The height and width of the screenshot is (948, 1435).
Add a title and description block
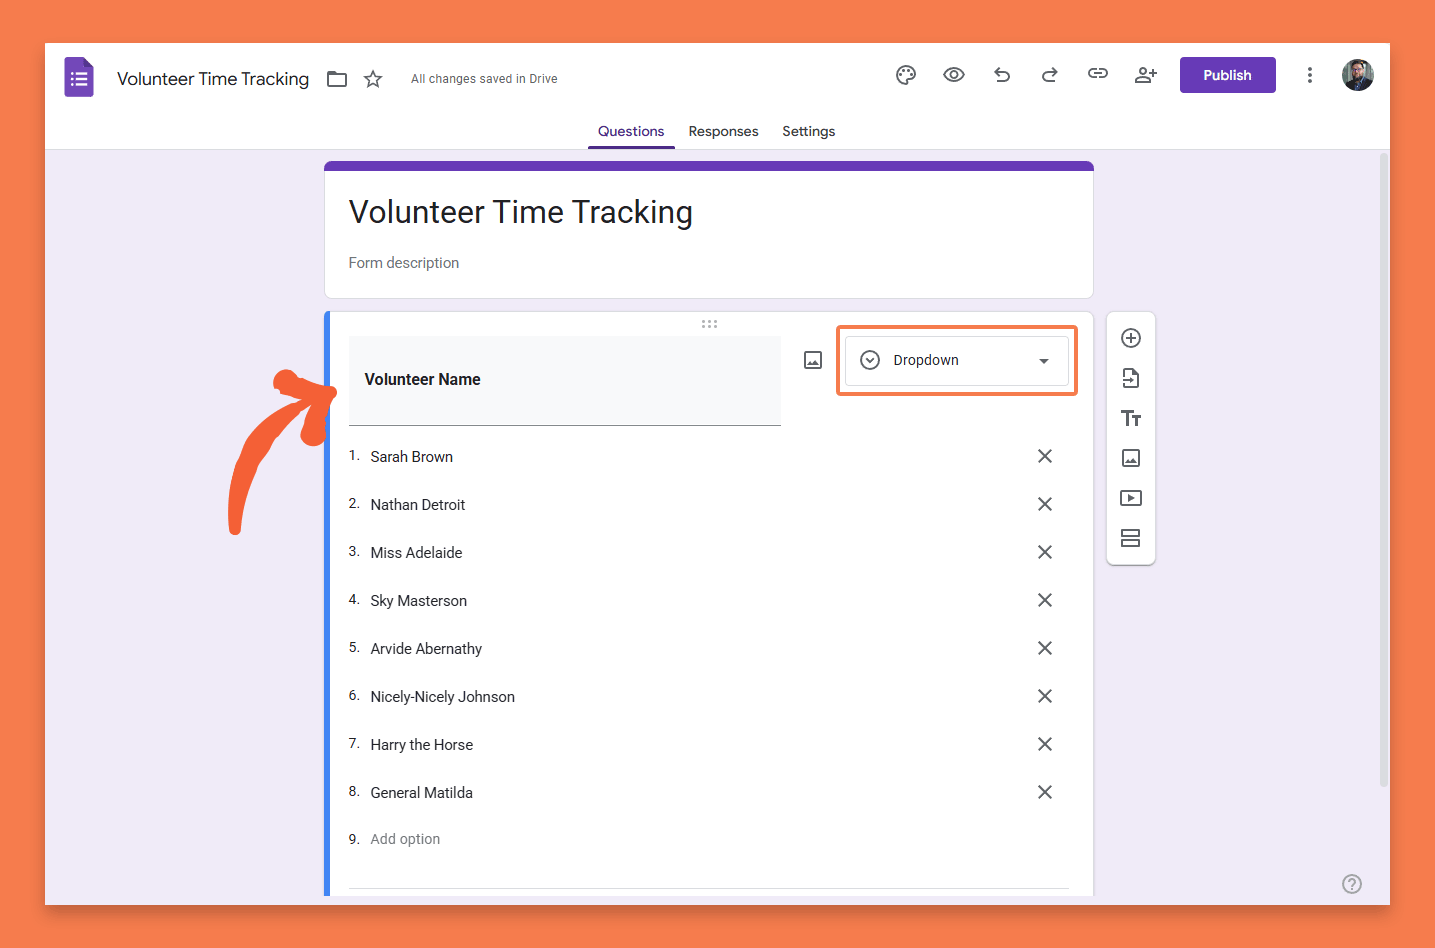tap(1131, 418)
